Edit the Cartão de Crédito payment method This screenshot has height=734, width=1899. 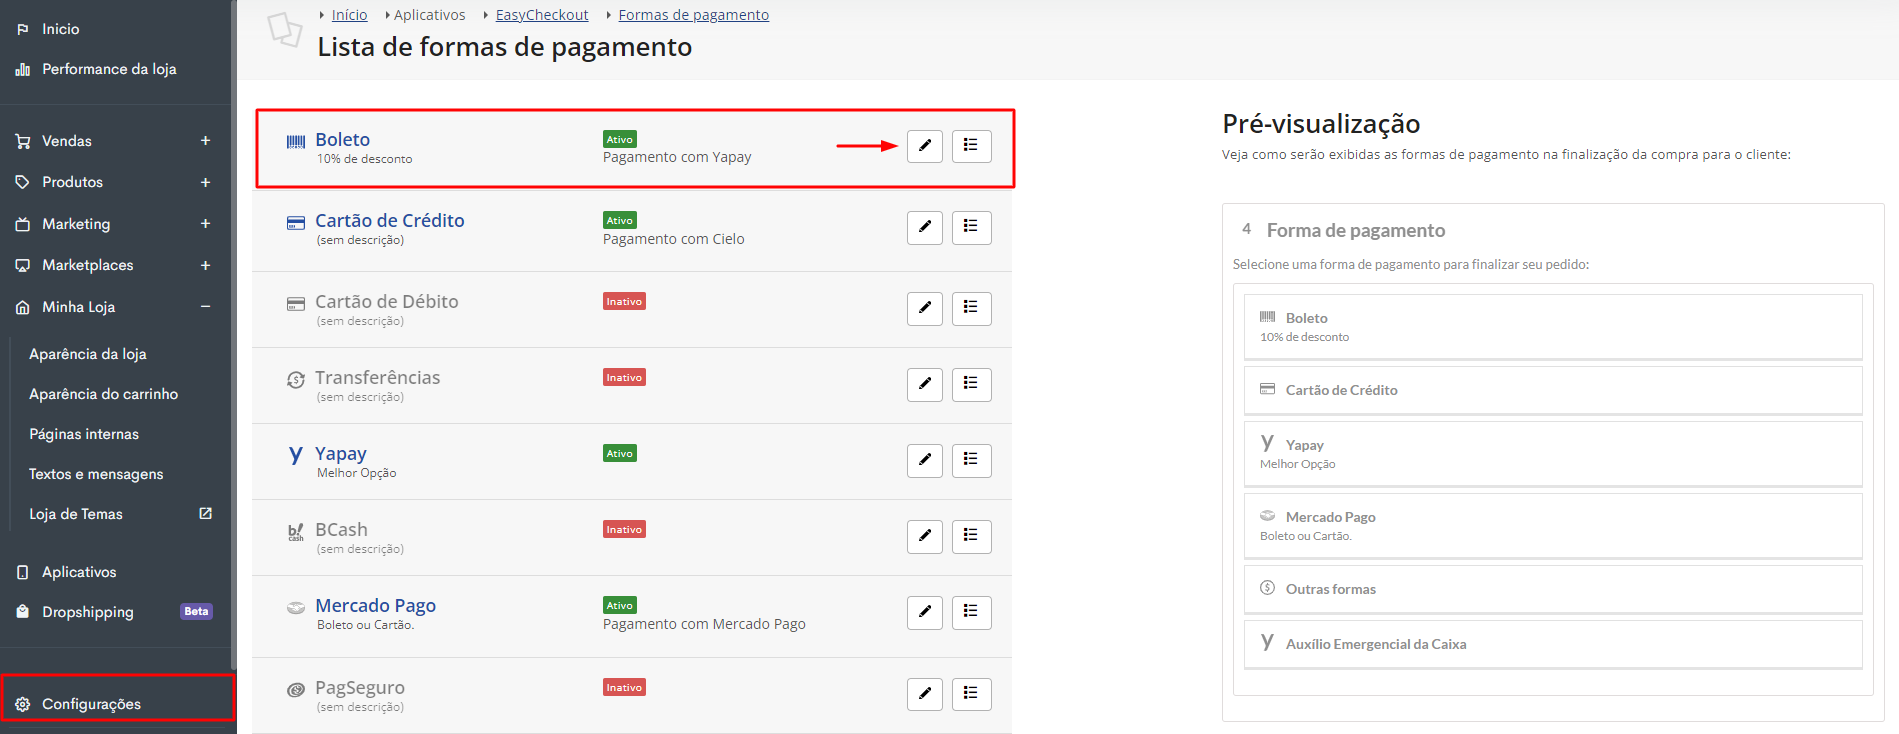[925, 227]
